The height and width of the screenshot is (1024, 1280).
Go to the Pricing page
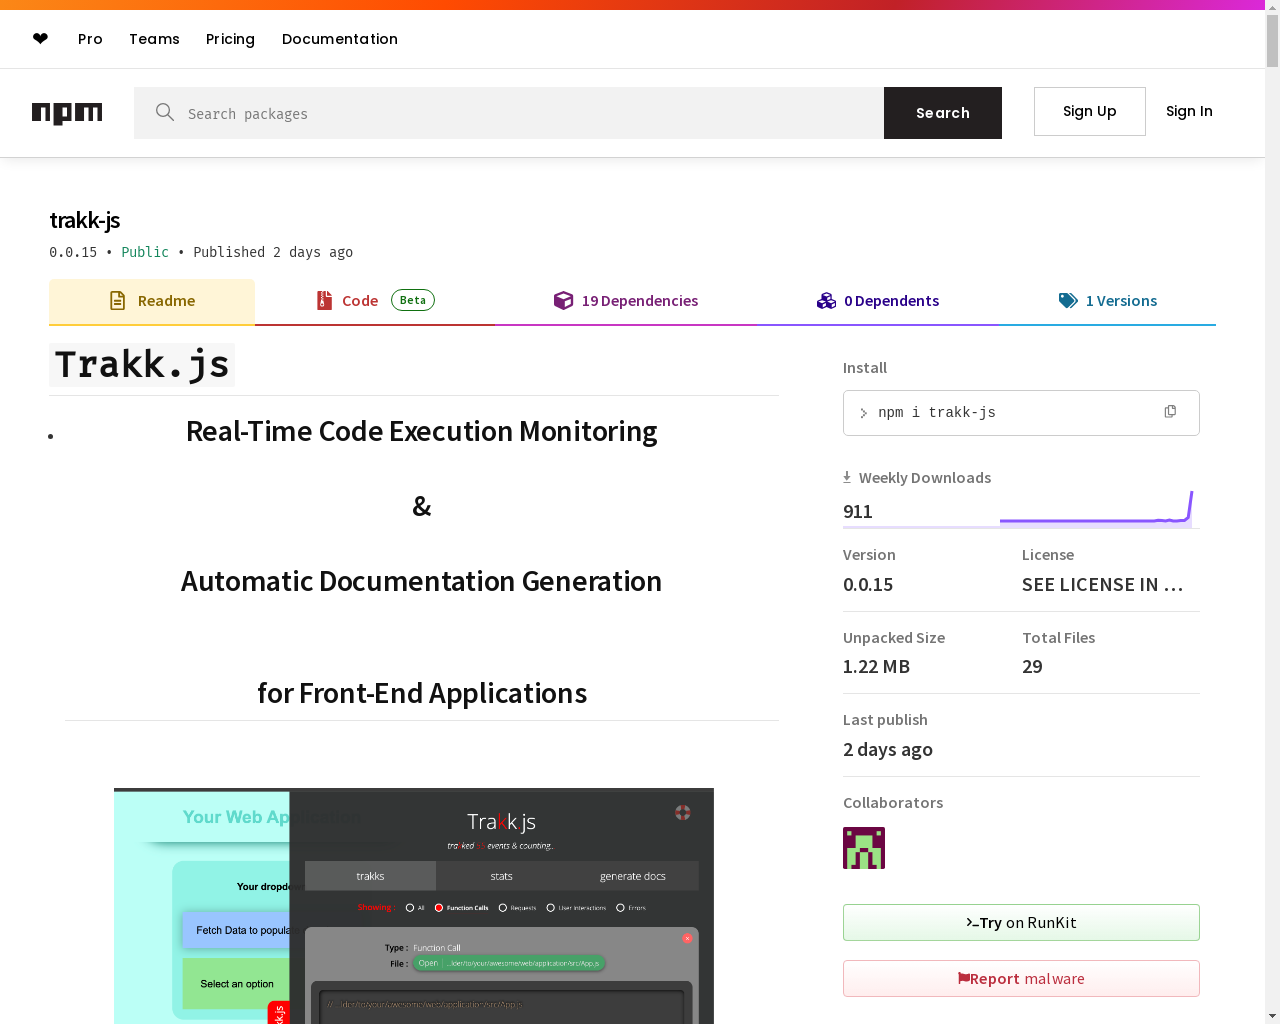[x=230, y=39]
